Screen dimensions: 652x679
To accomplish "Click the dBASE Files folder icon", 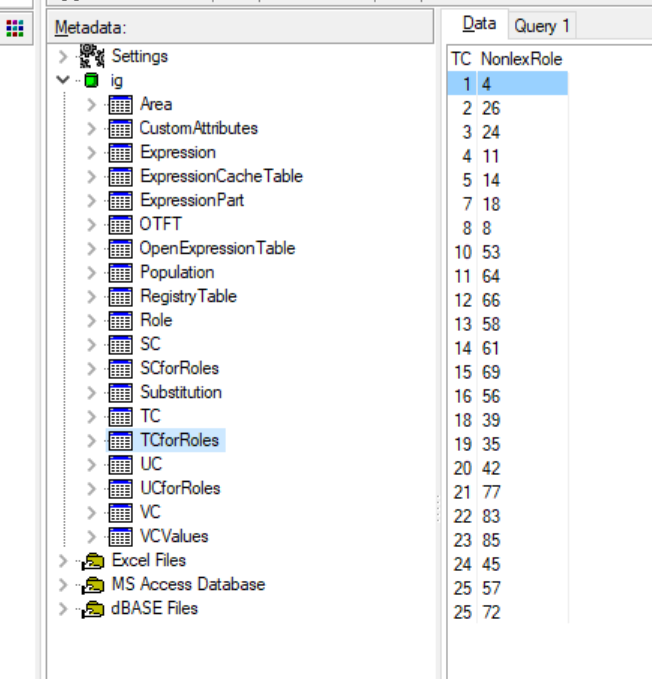I will click(94, 608).
